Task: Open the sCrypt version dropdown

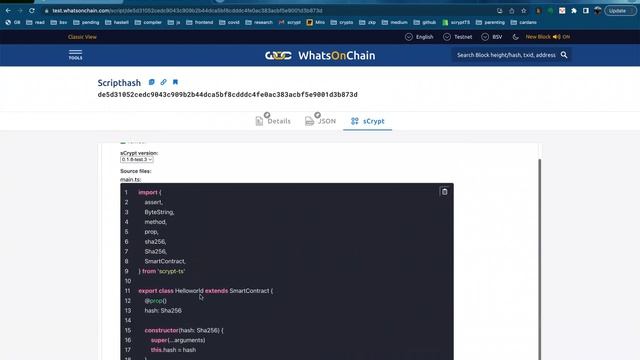Action: (137, 160)
